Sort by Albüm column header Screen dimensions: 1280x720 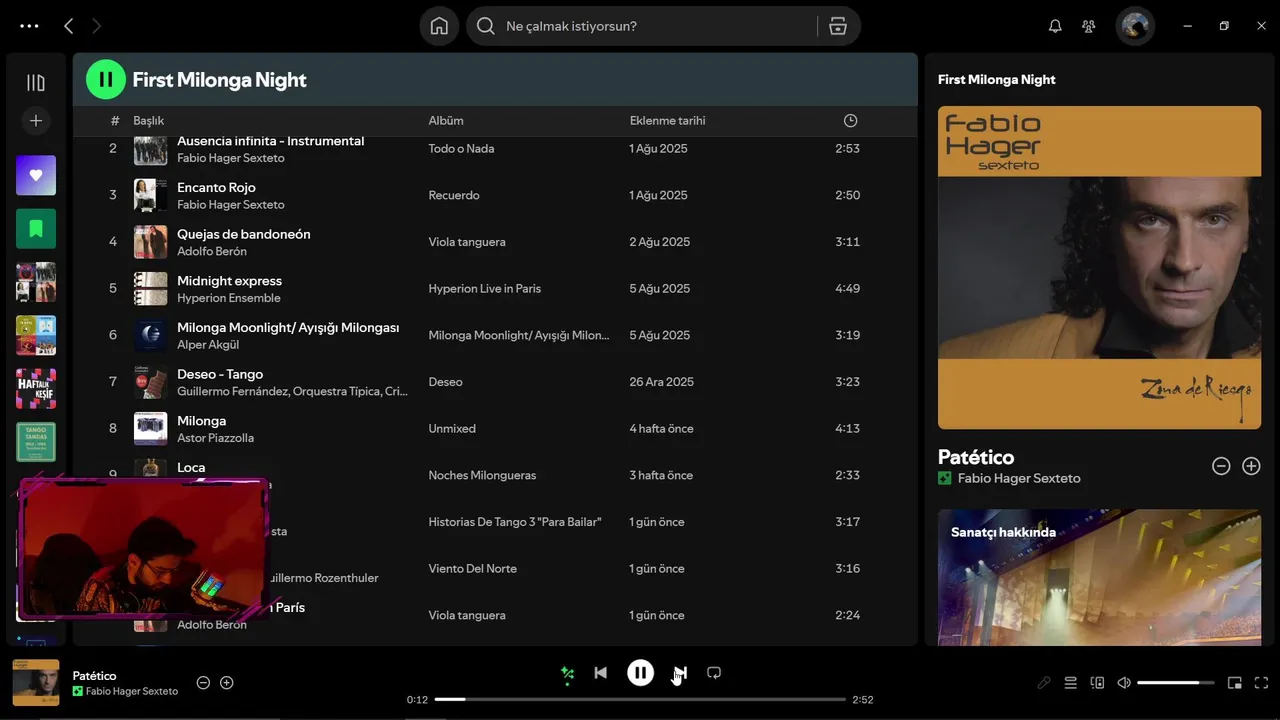446,121
